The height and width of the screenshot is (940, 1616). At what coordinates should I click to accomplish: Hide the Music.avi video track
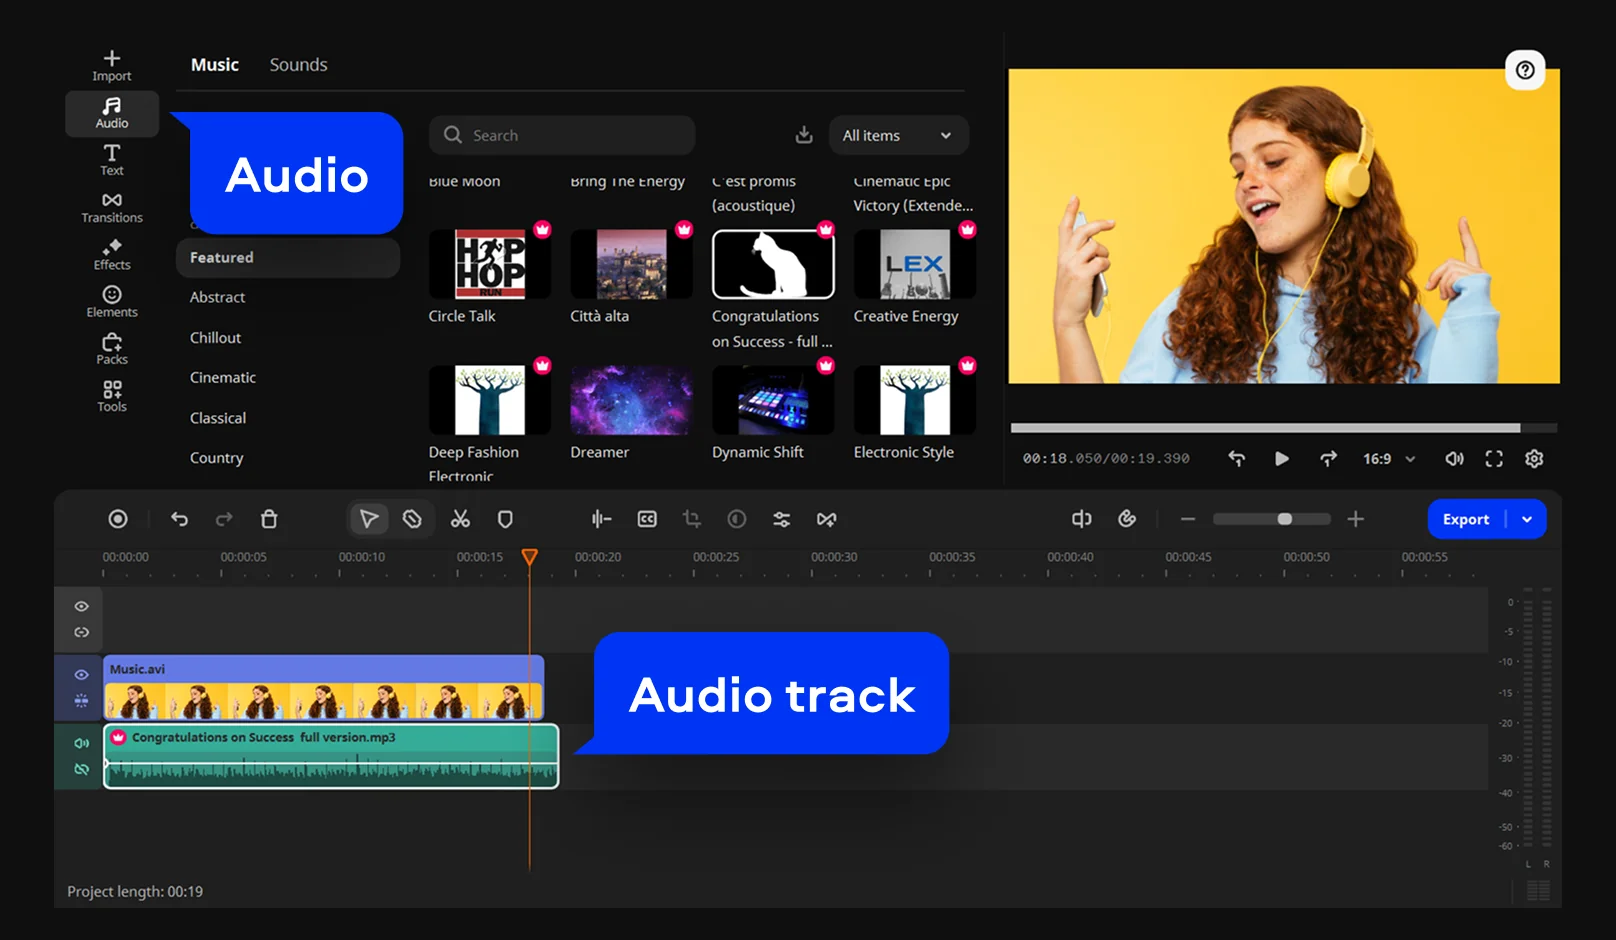82,675
